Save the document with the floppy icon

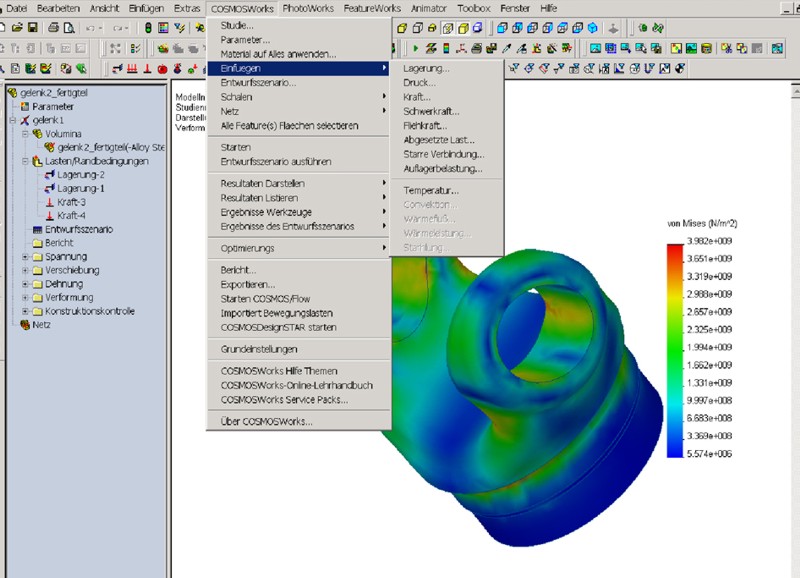click(32, 28)
